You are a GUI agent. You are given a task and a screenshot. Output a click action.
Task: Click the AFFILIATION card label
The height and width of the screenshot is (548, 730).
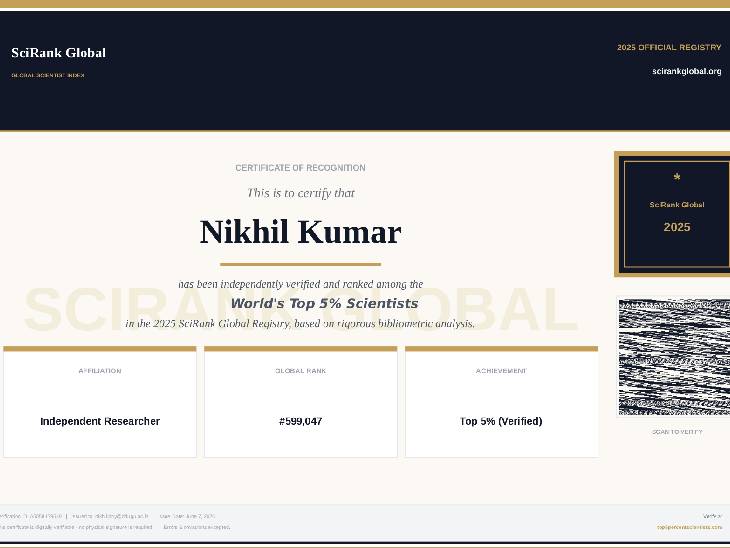coord(100,371)
